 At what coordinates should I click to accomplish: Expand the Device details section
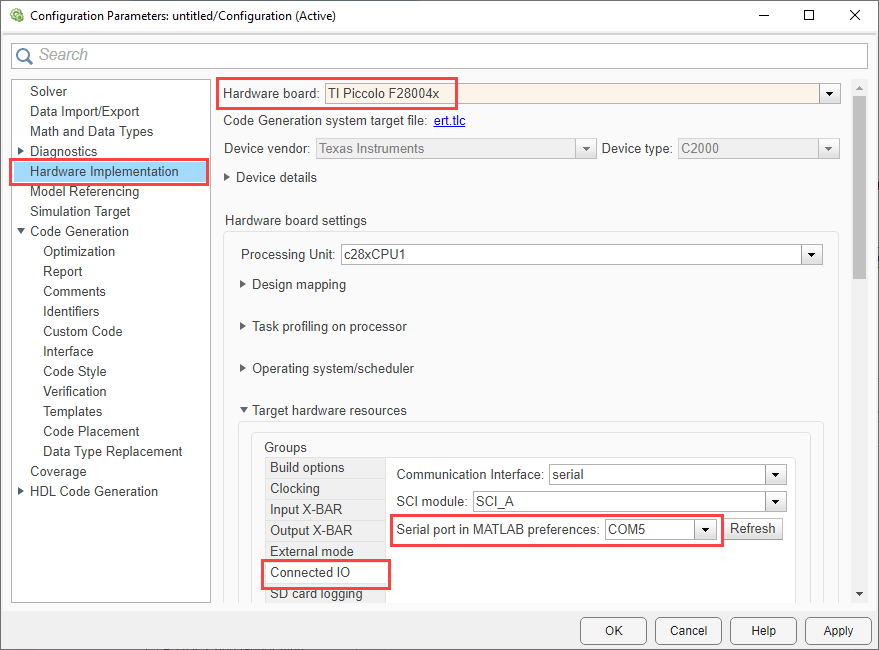coord(228,178)
